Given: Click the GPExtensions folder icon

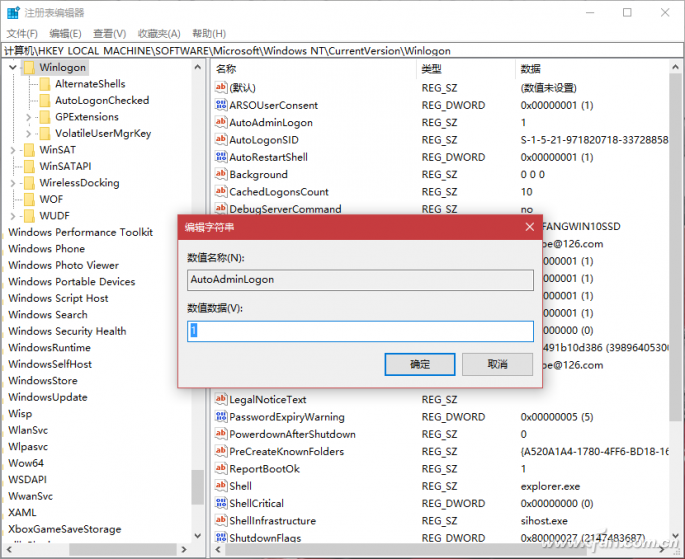Looking at the screenshot, I should [45, 117].
